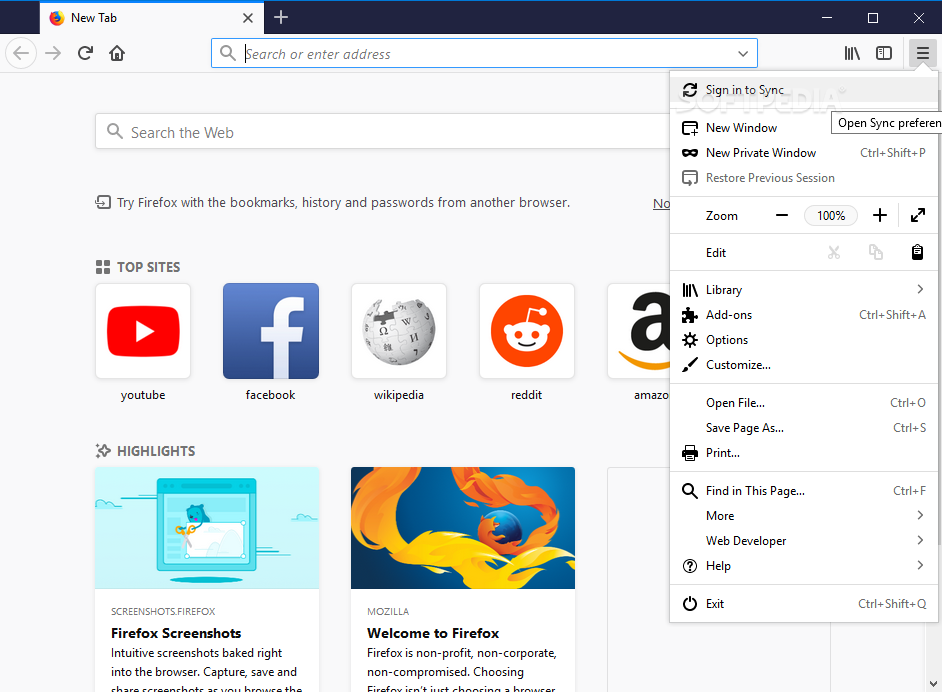
Task: Open the Facebook top site tile
Action: (x=271, y=331)
